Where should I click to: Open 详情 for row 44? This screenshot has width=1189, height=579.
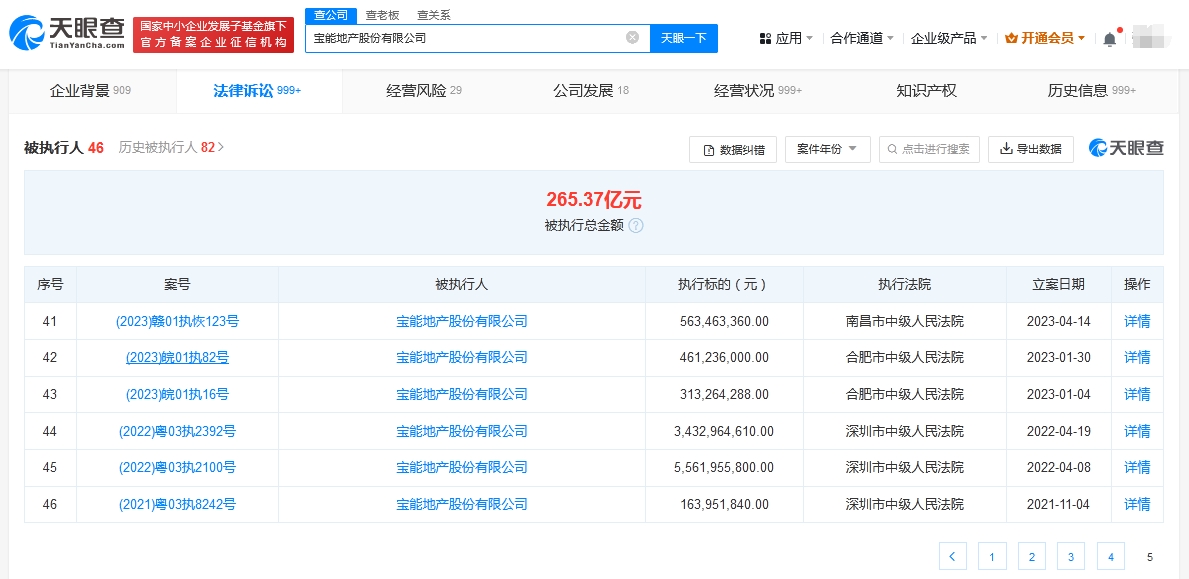1137,432
